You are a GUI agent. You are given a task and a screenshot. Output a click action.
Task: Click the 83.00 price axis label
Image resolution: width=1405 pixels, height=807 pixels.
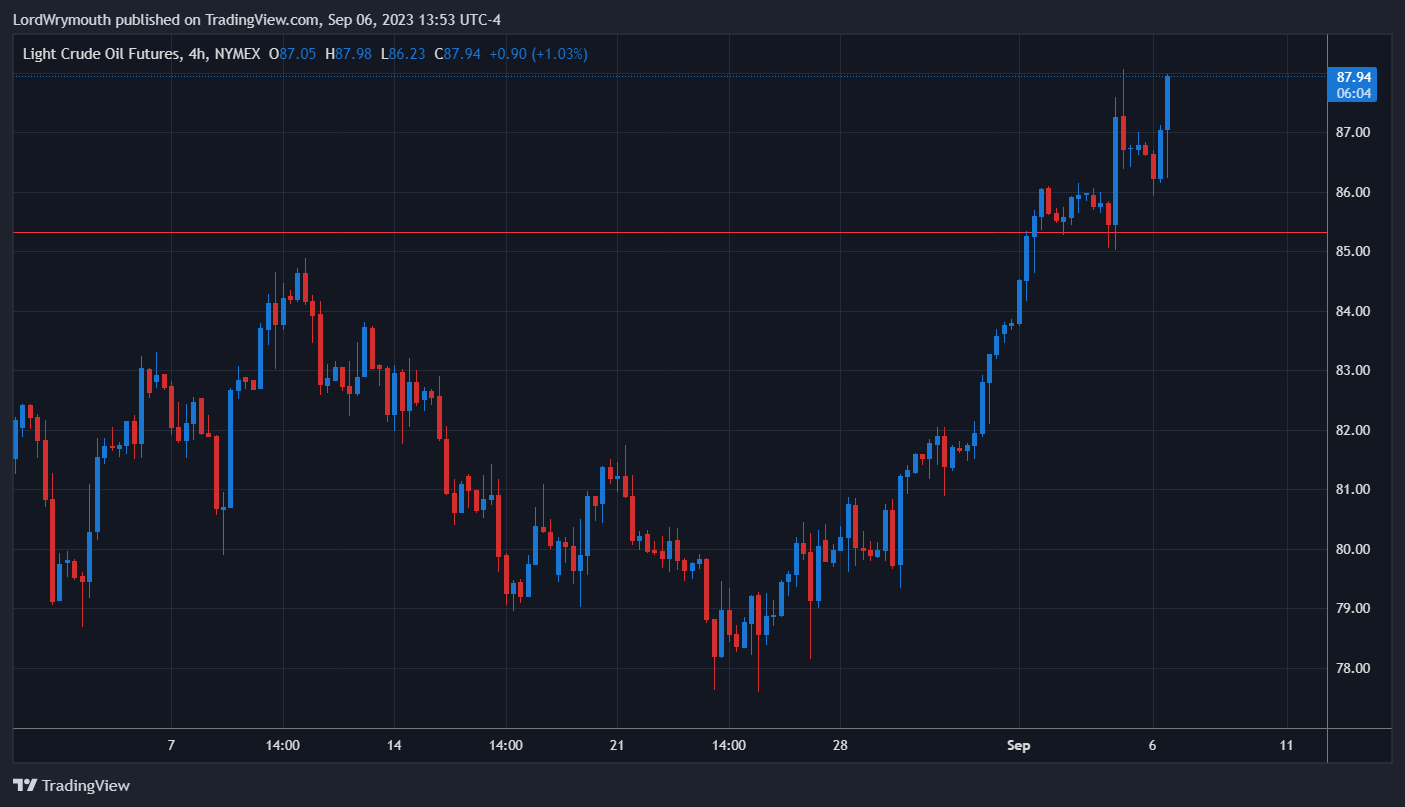click(x=1353, y=370)
